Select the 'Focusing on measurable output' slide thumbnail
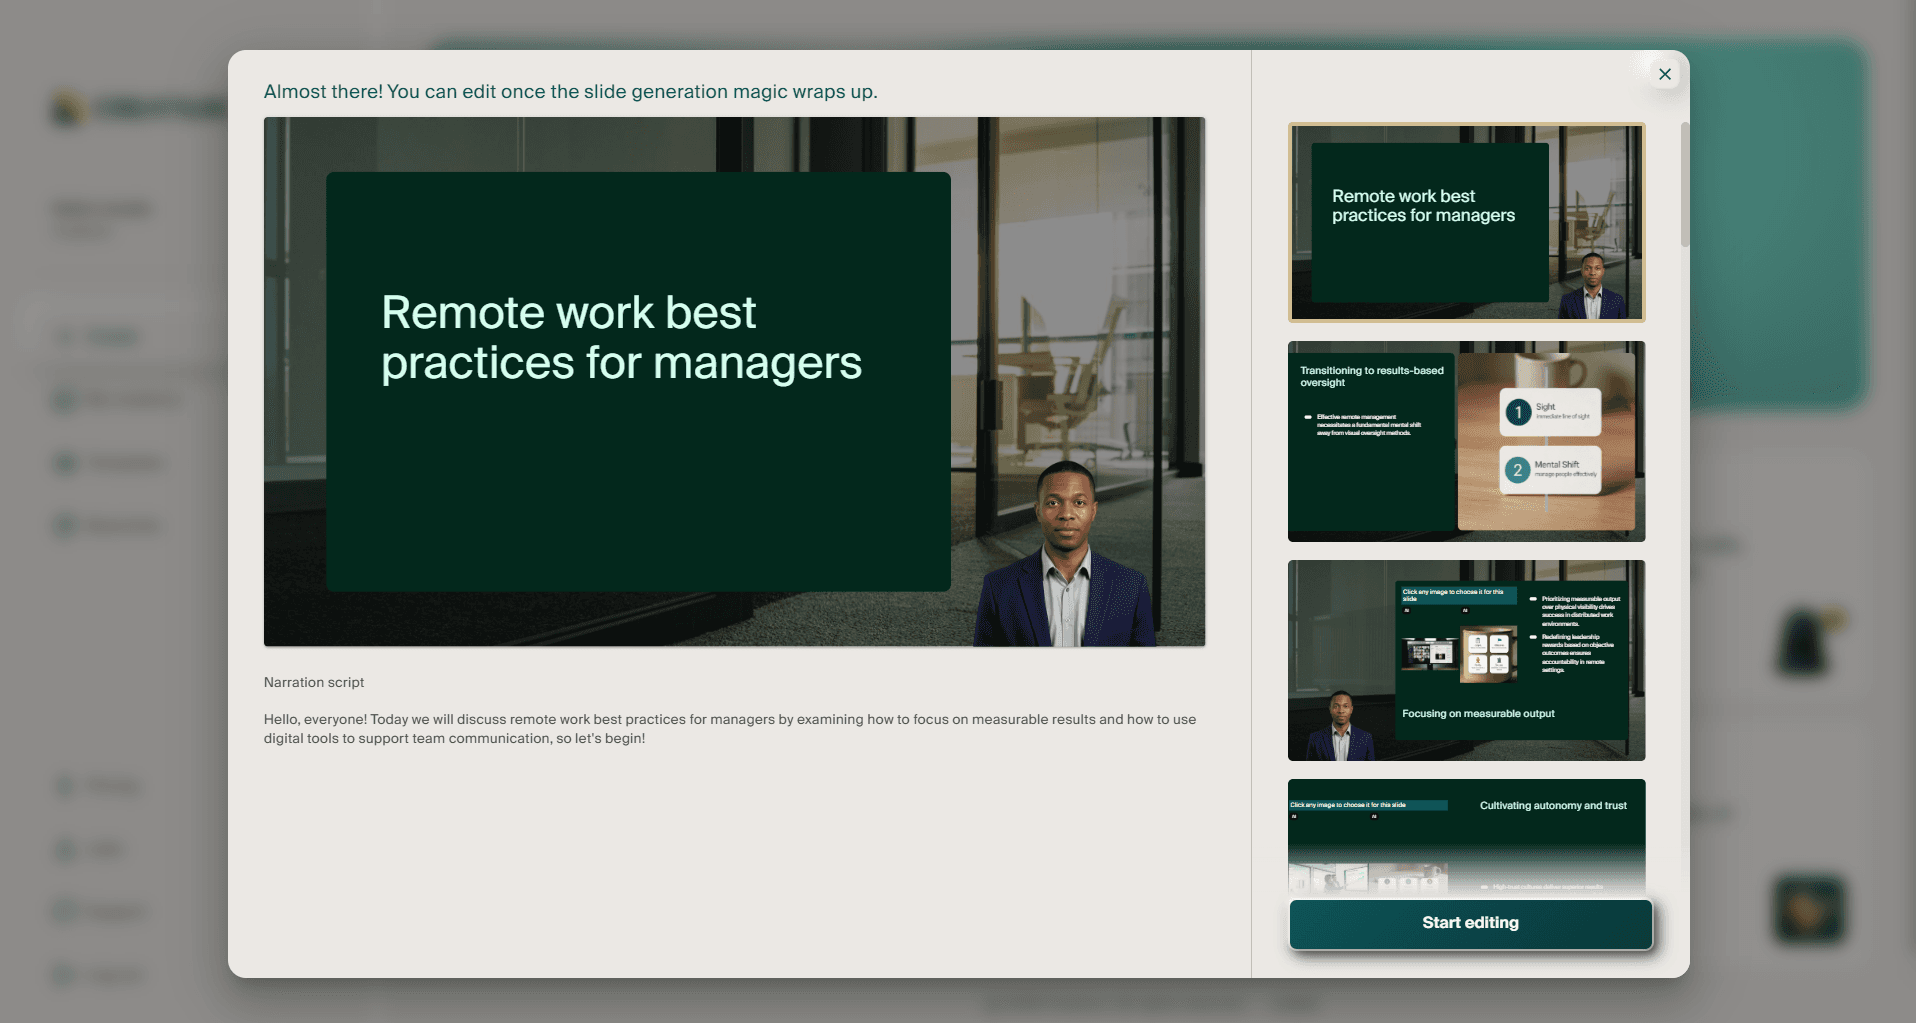The height and width of the screenshot is (1023, 1916). [x=1466, y=660]
